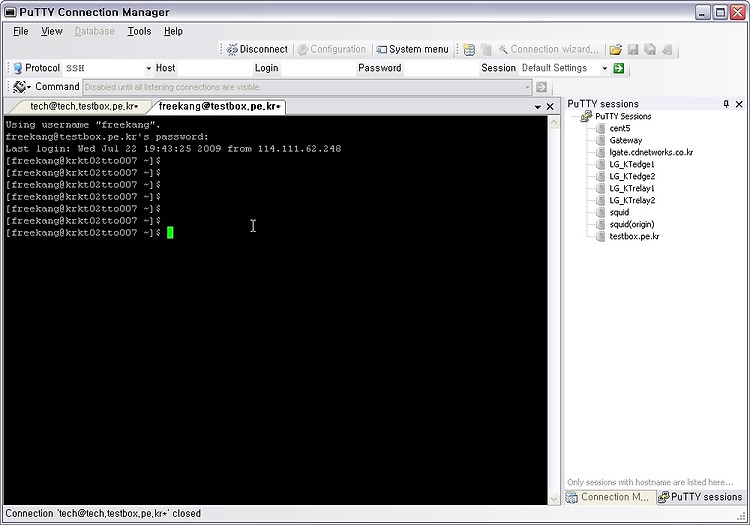Click the Gateway session icon
The height and width of the screenshot is (525, 750).
(600, 140)
